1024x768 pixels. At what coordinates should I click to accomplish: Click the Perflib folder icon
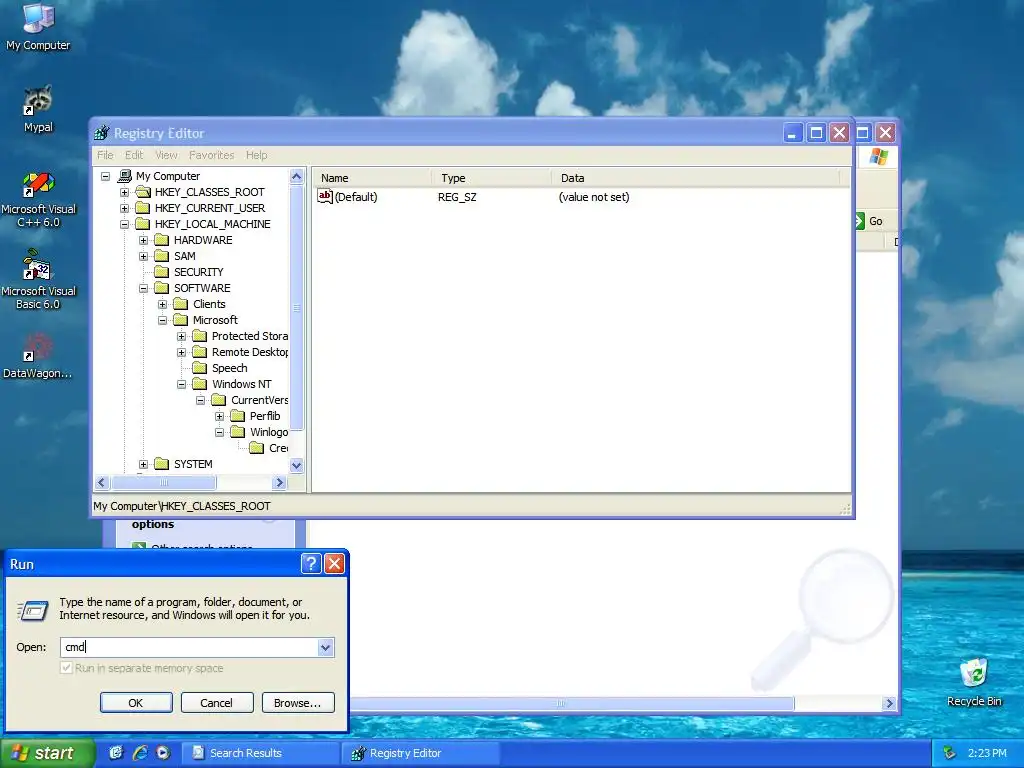tap(238, 416)
